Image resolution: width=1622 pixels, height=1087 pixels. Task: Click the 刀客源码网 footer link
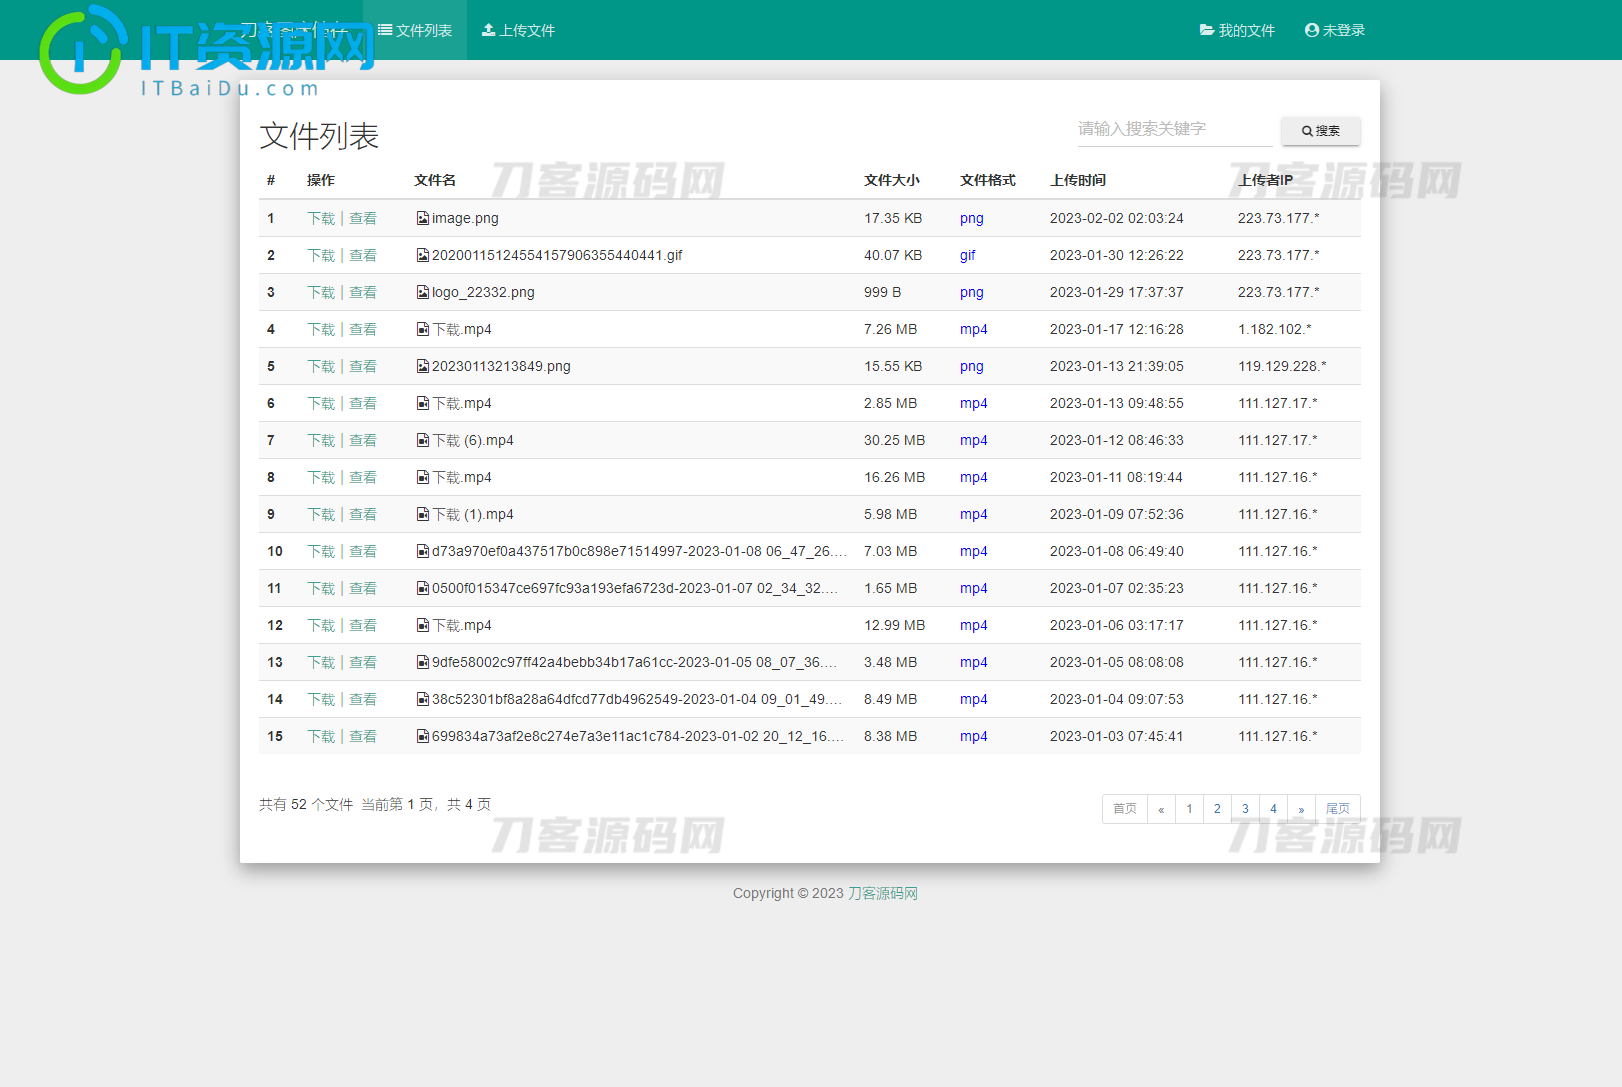(883, 893)
